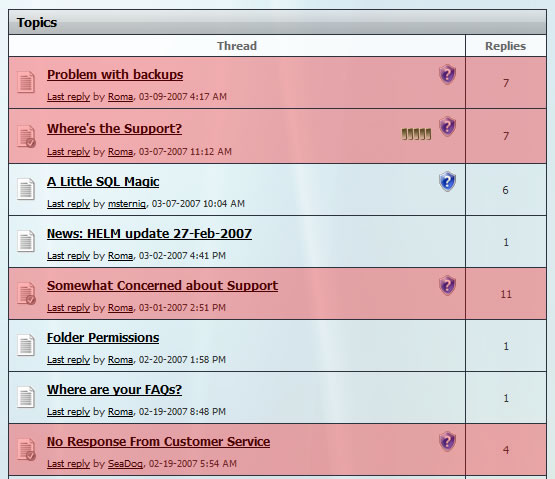Click the checked document icon beside Where's the Support?

tap(26, 136)
